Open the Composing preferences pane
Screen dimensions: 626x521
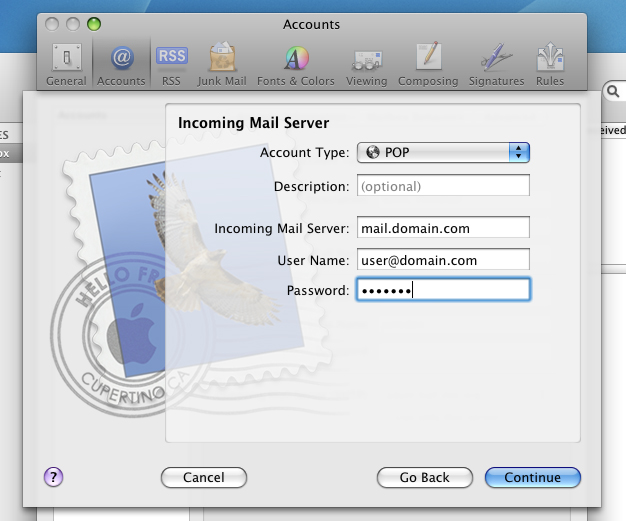pos(428,63)
